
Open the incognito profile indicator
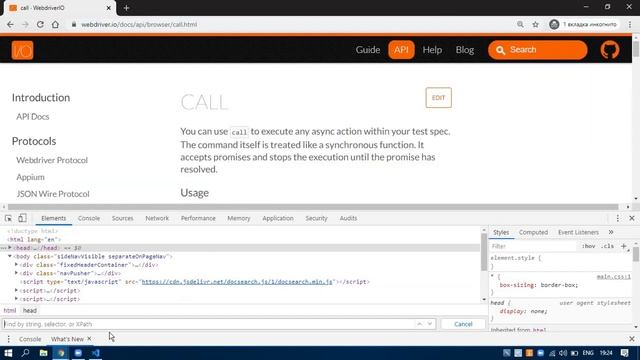(x=583, y=24)
